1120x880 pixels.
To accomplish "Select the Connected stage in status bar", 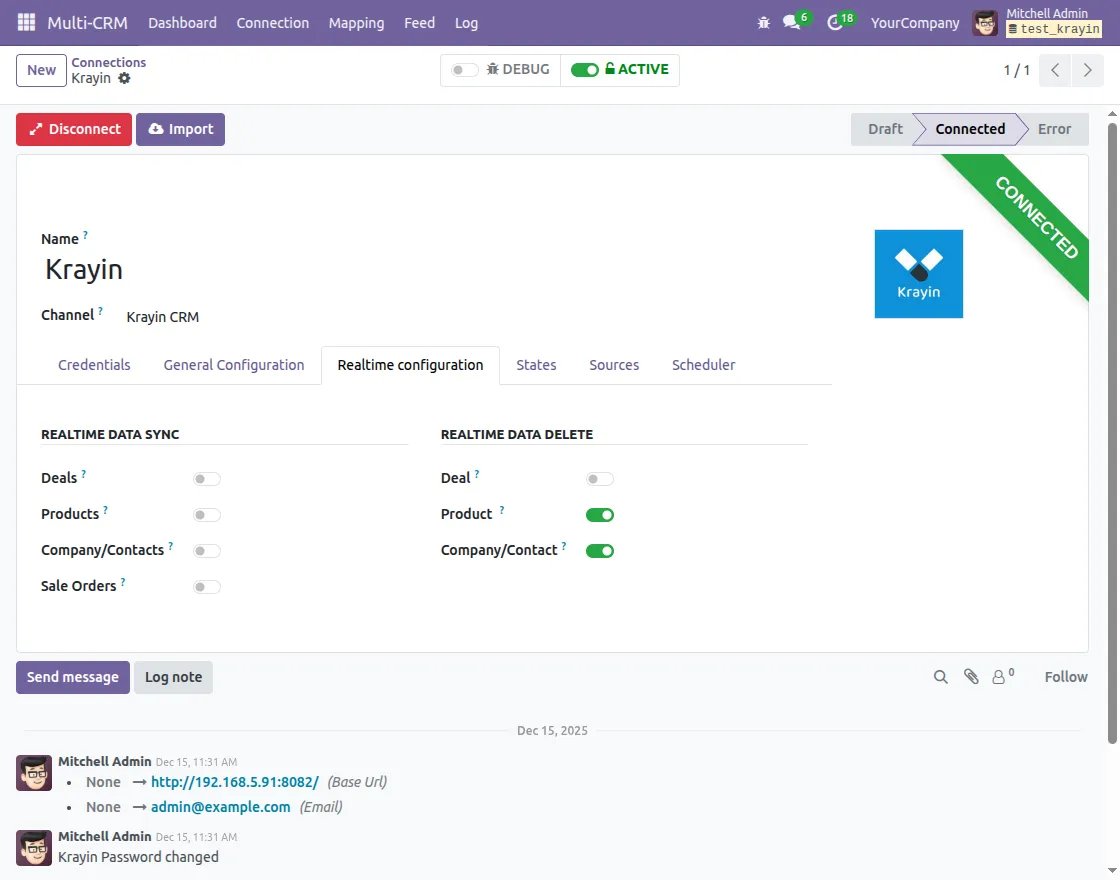I will pyautogui.click(x=968, y=129).
